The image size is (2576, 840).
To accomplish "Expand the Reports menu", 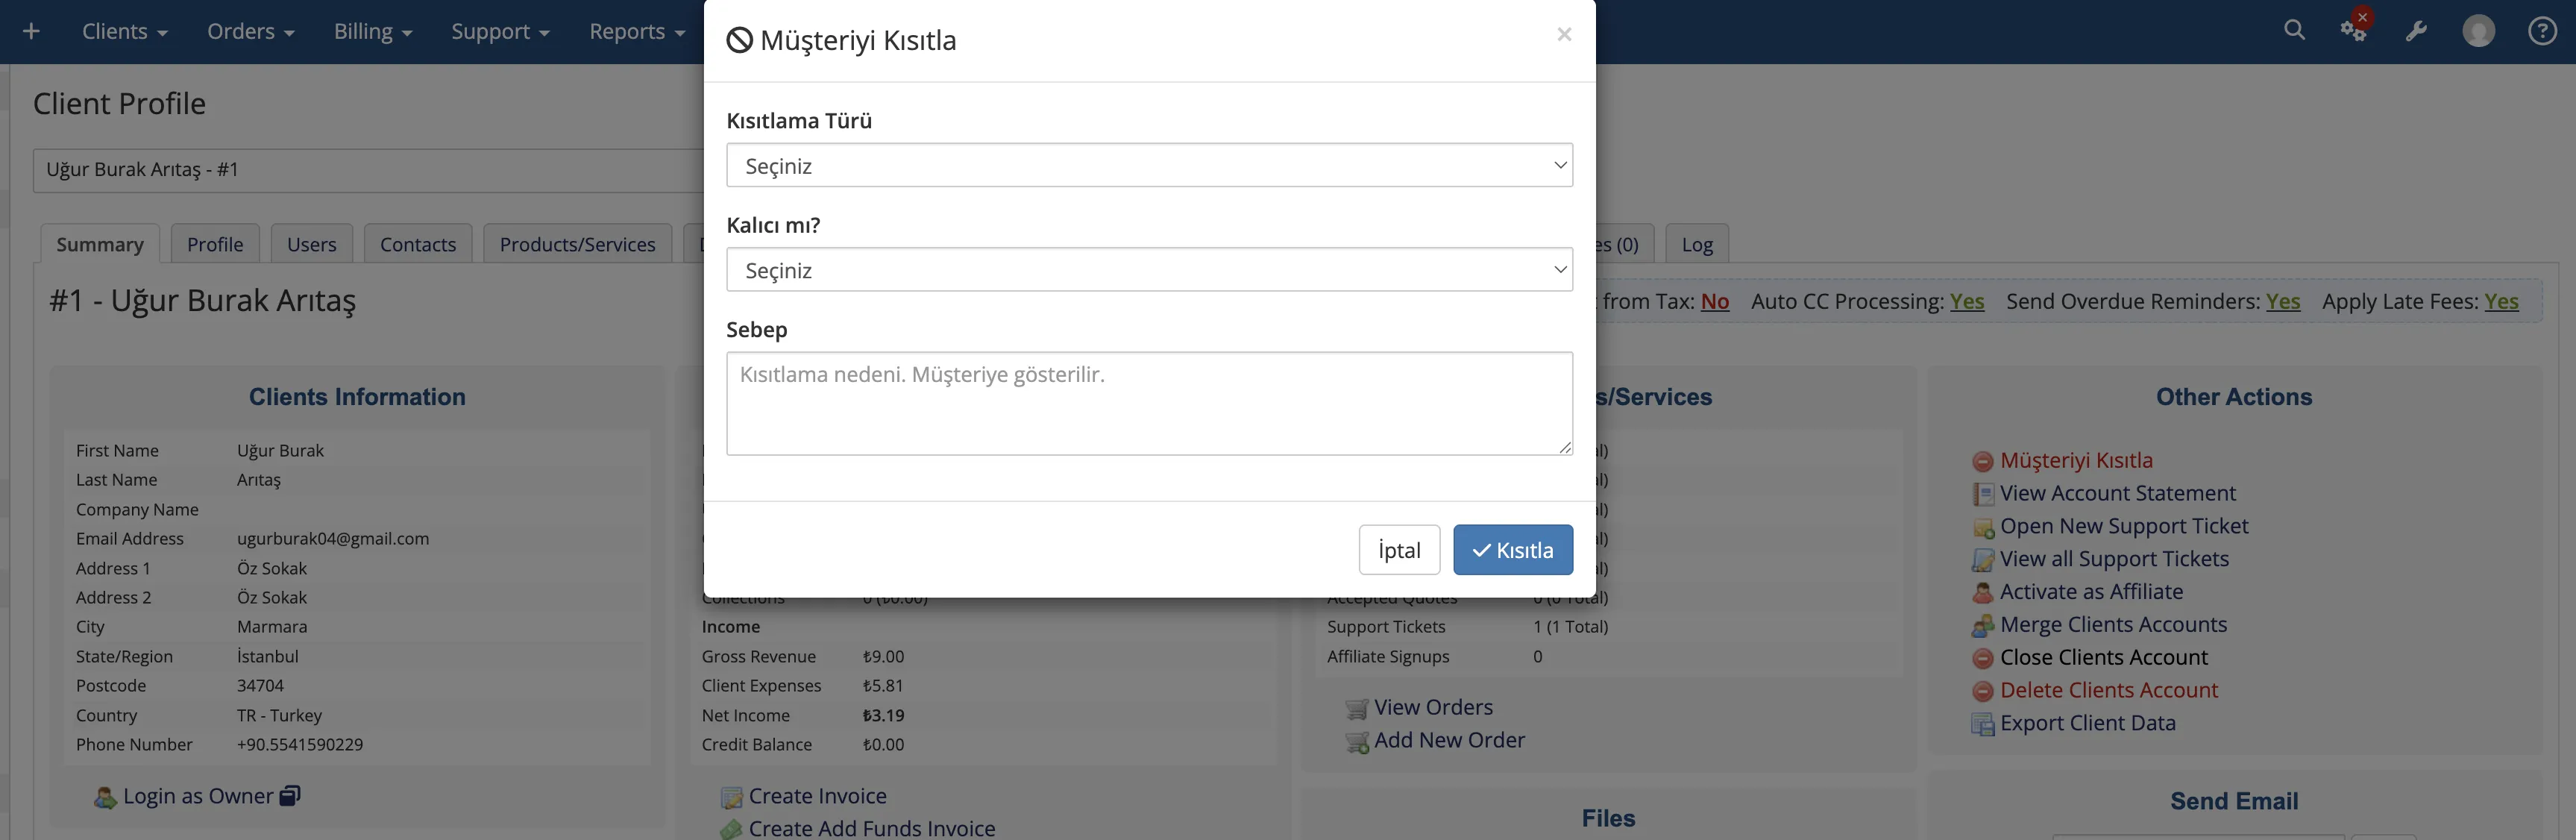I will 637,31.
